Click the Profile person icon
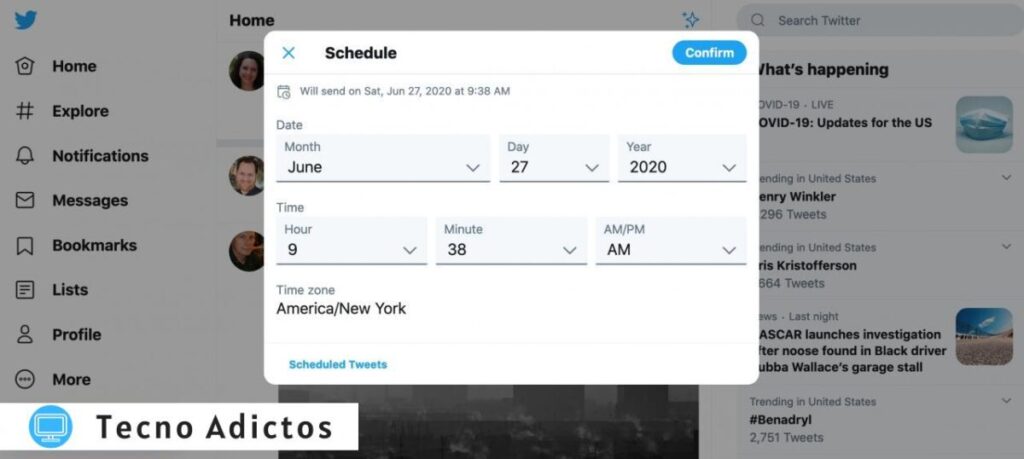The image size is (1024, 459). (26, 334)
